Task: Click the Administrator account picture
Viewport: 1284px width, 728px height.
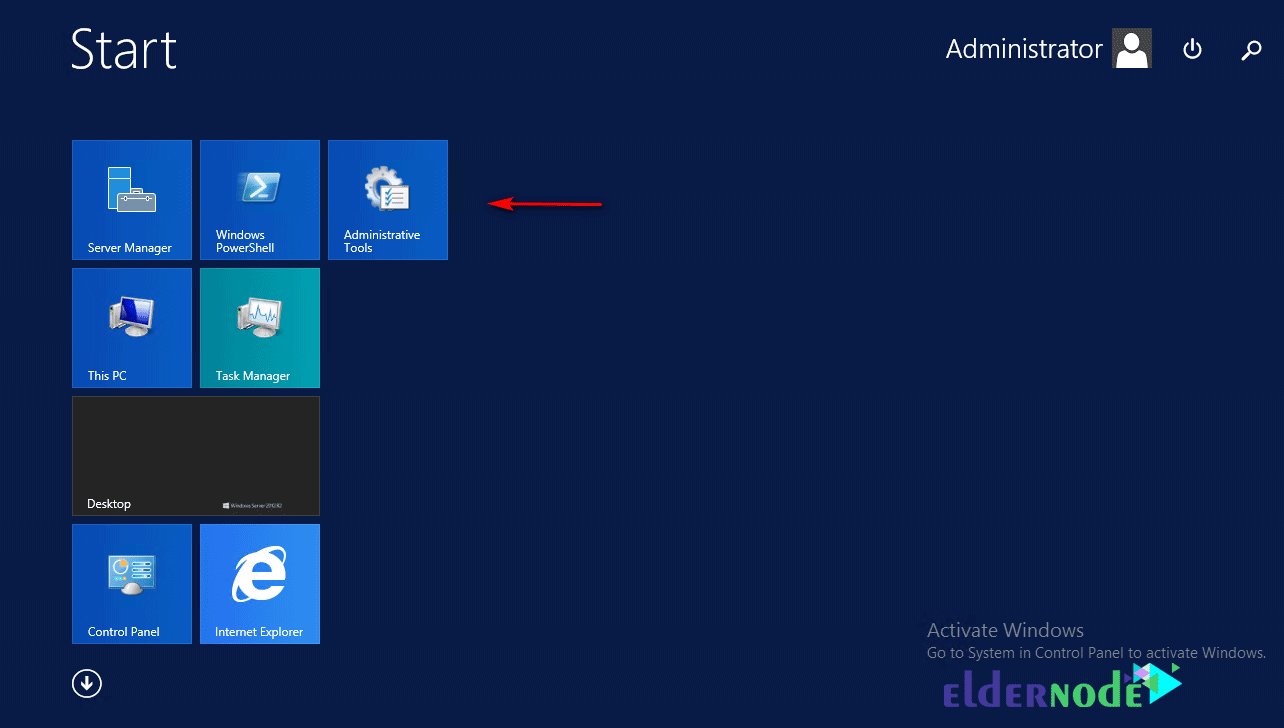Action: pos(1132,48)
